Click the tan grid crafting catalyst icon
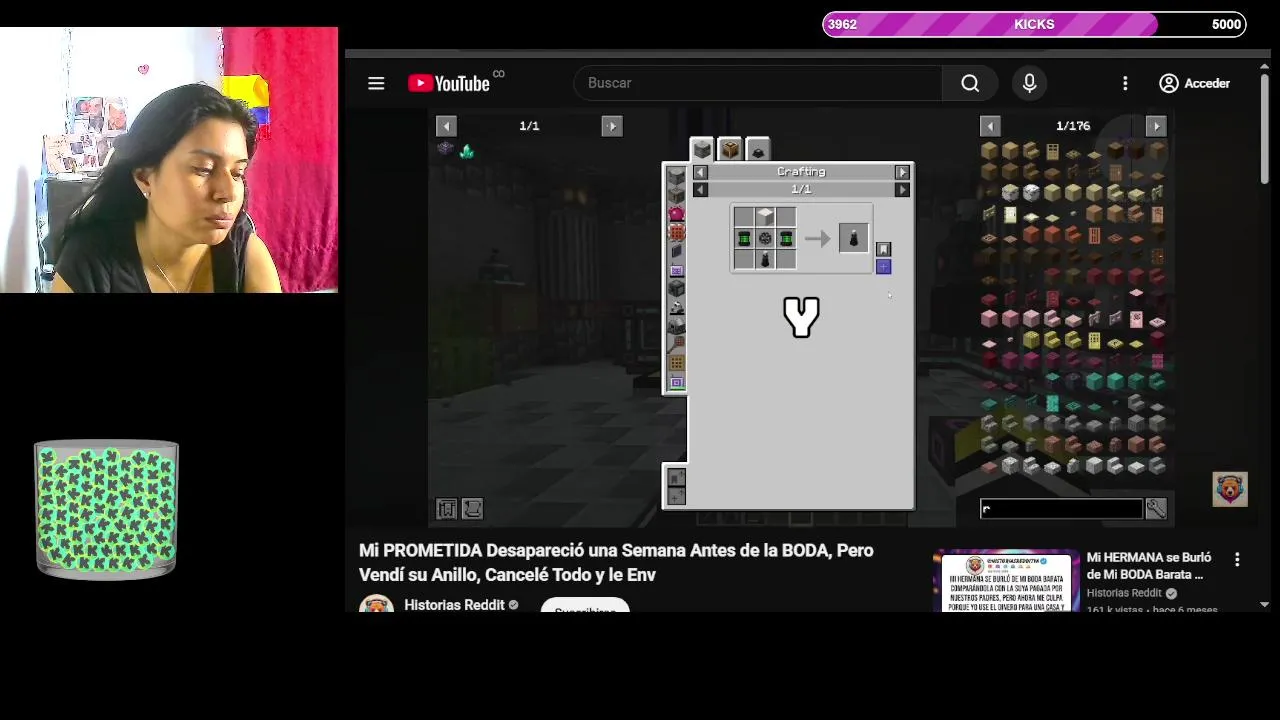This screenshot has height=720, width=1280. coord(676,363)
